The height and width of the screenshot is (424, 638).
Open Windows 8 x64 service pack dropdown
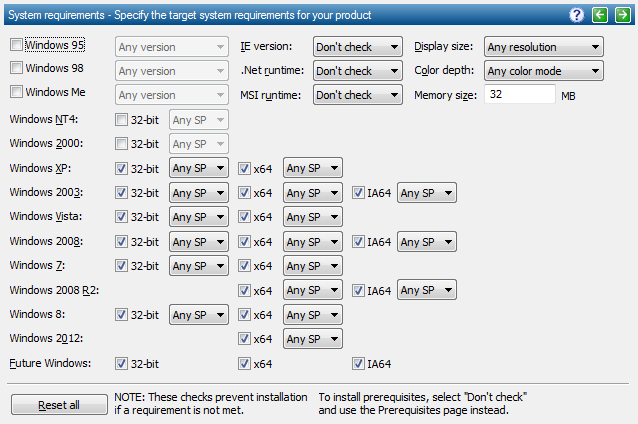coord(313,315)
